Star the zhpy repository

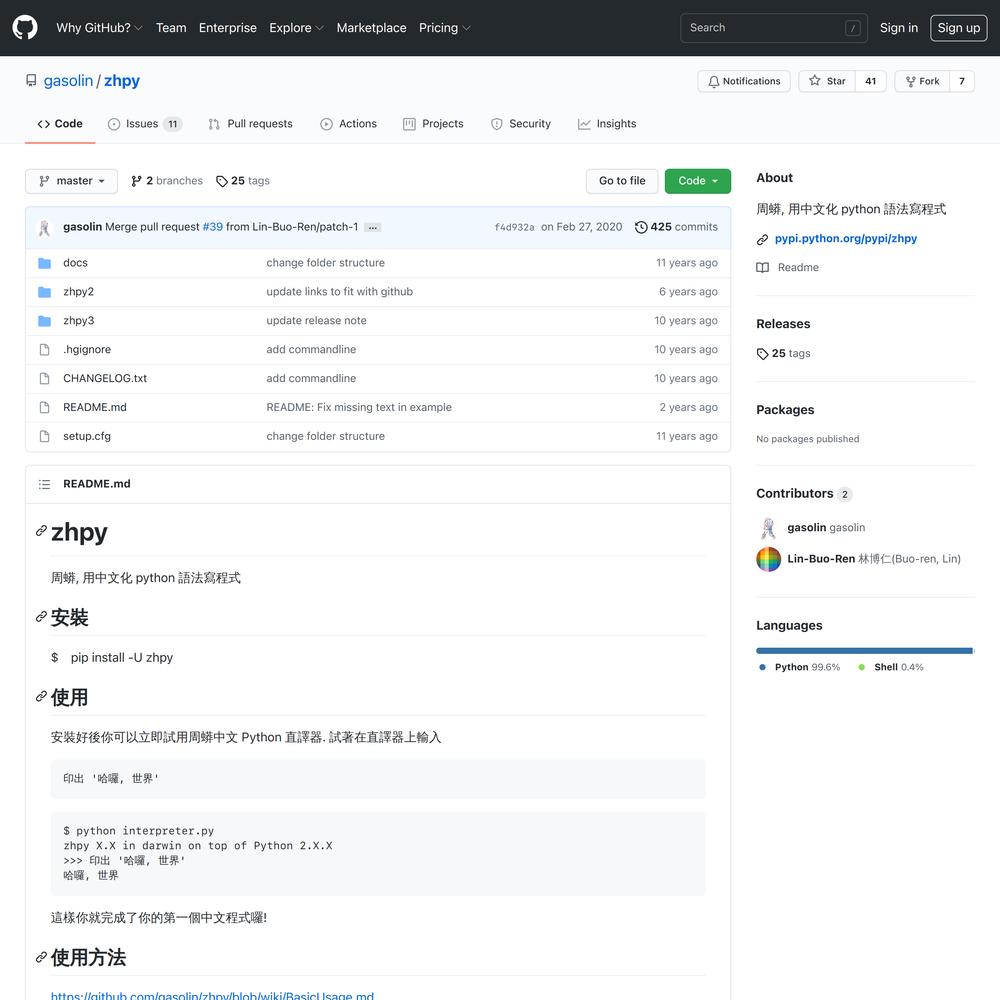(x=827, y=81)
